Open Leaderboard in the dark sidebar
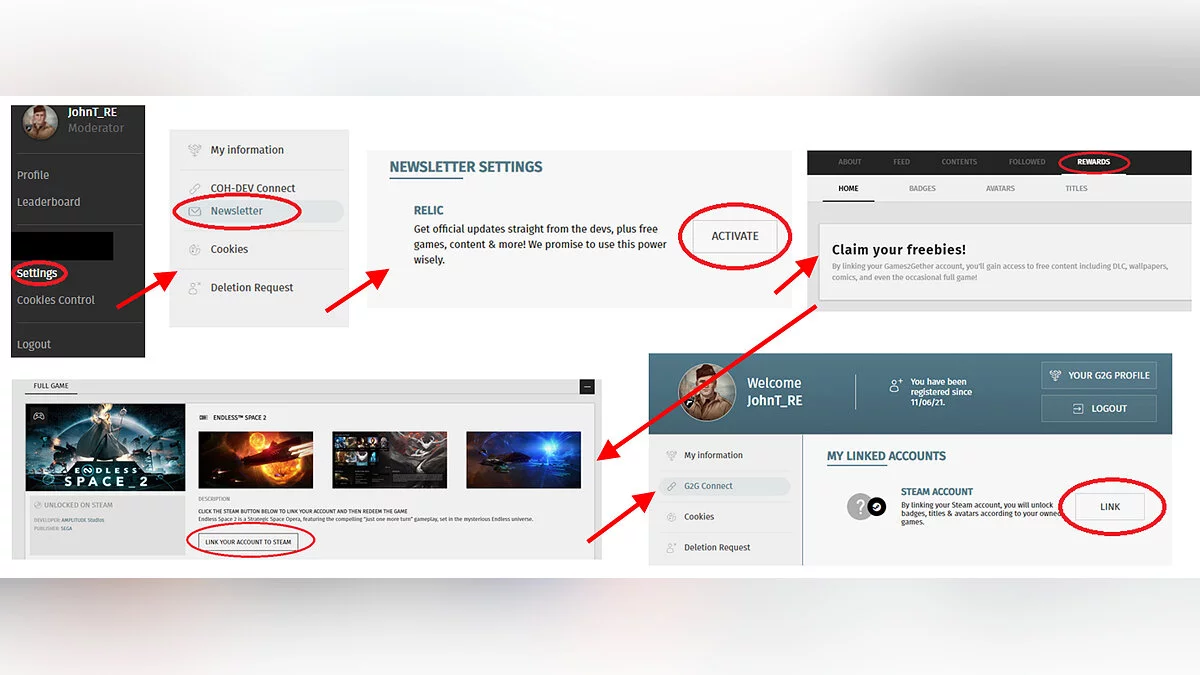Viewport: 1200px width, 675px height. coord(48,201)
